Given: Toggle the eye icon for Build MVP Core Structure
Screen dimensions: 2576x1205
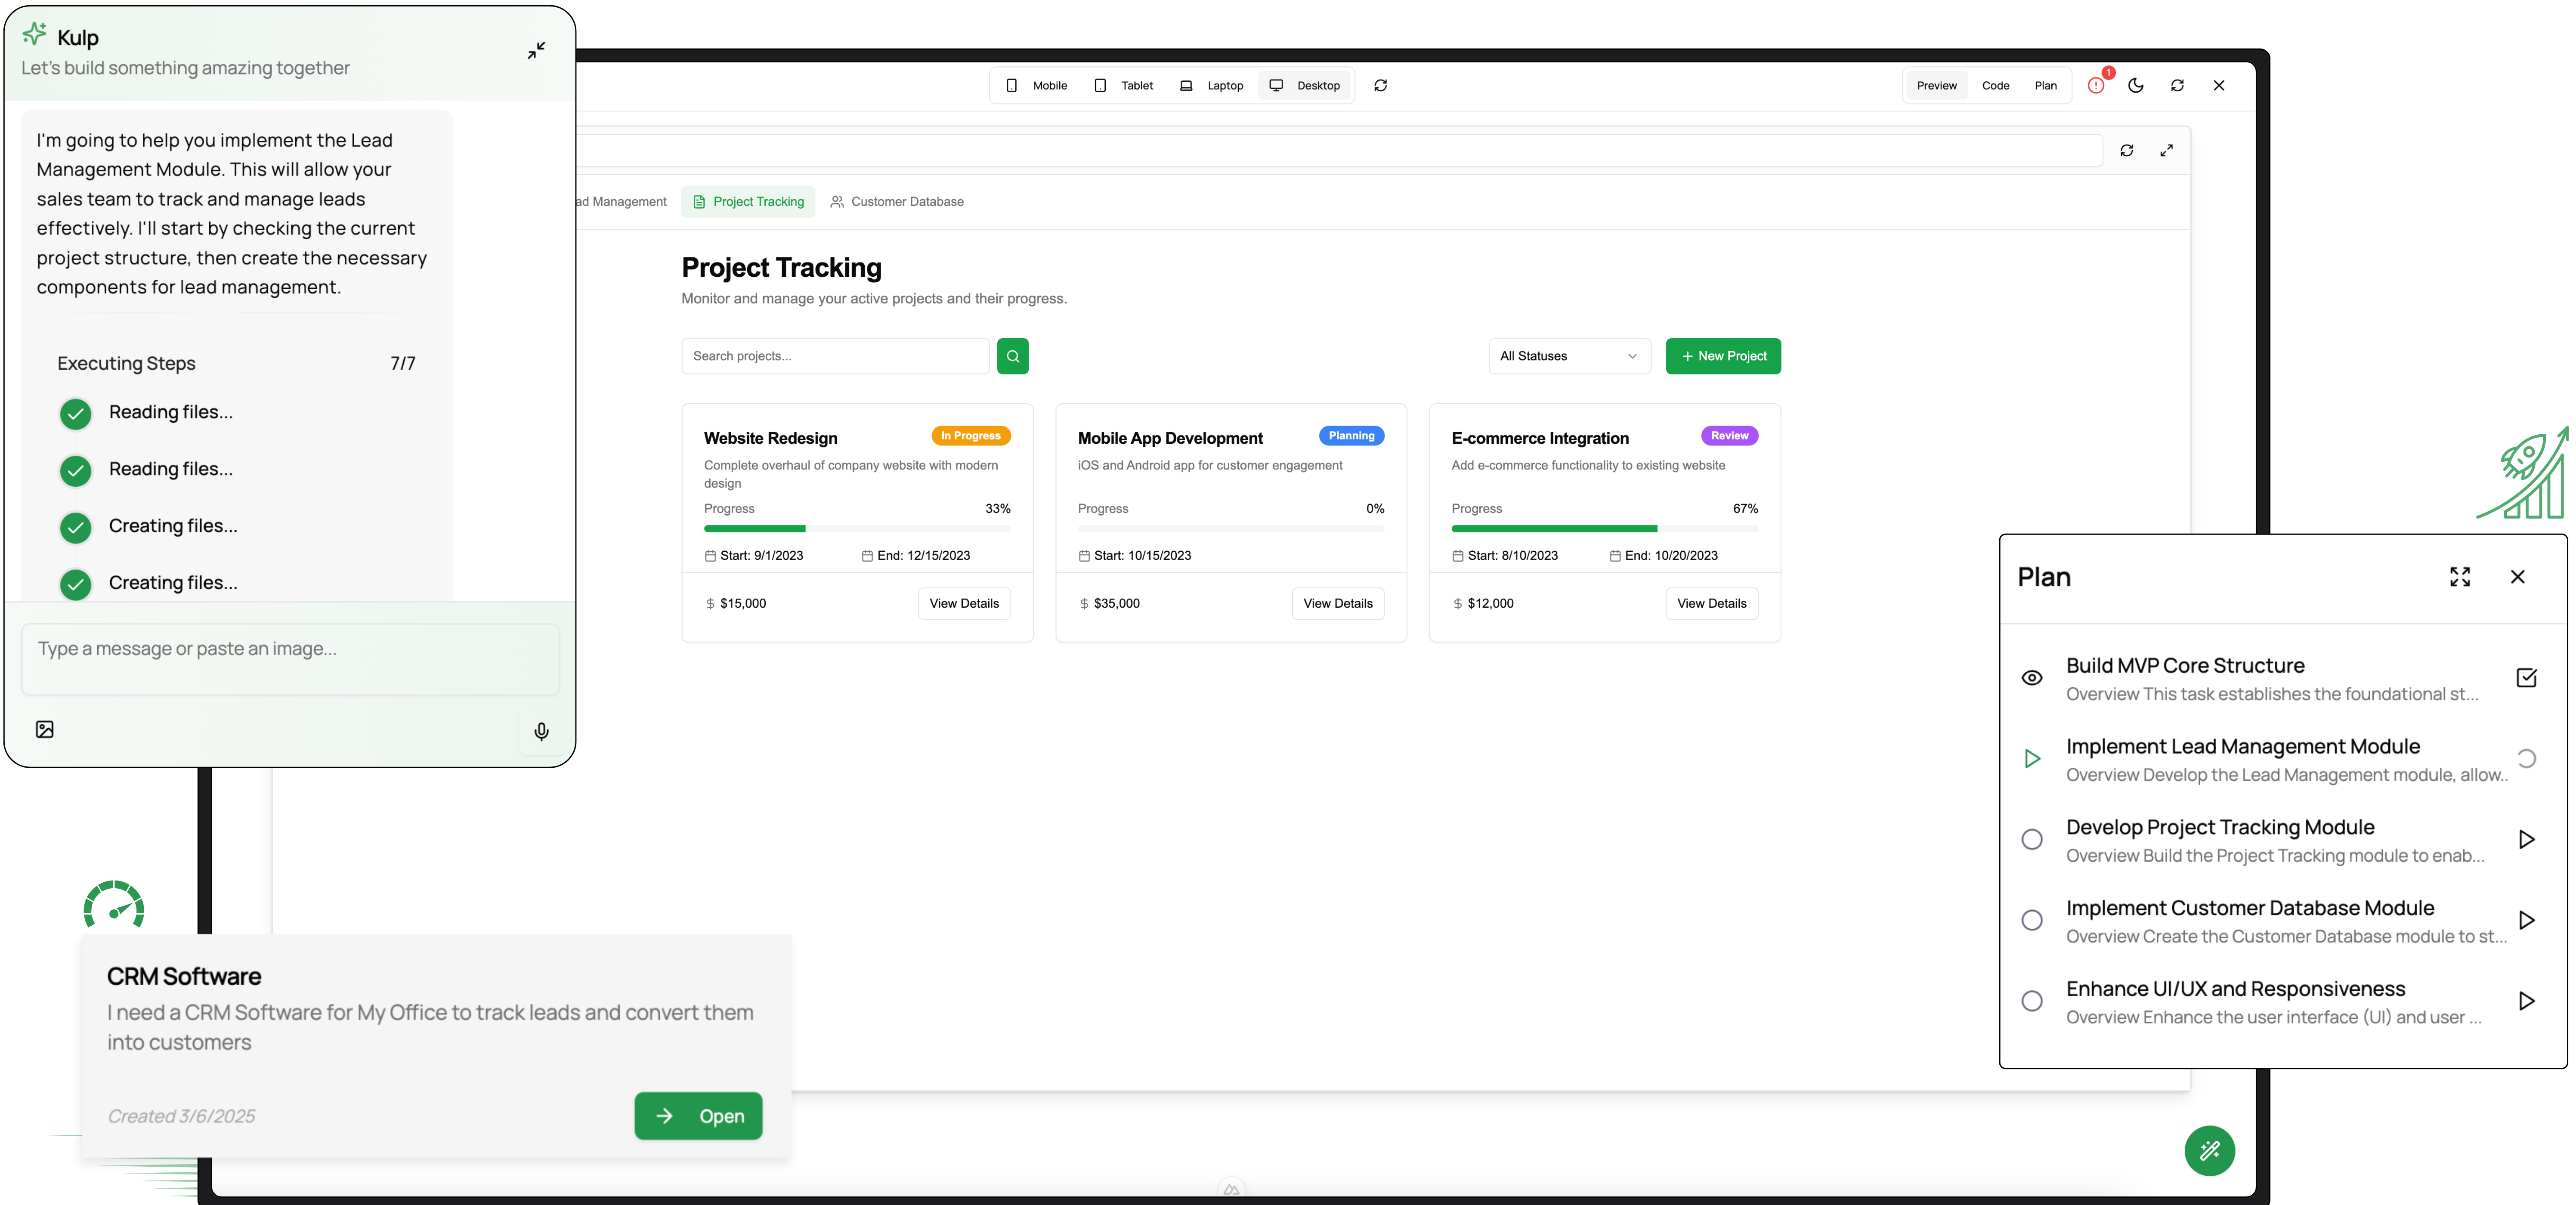Looking at the screenshot, I should [x=2032, y=678].
